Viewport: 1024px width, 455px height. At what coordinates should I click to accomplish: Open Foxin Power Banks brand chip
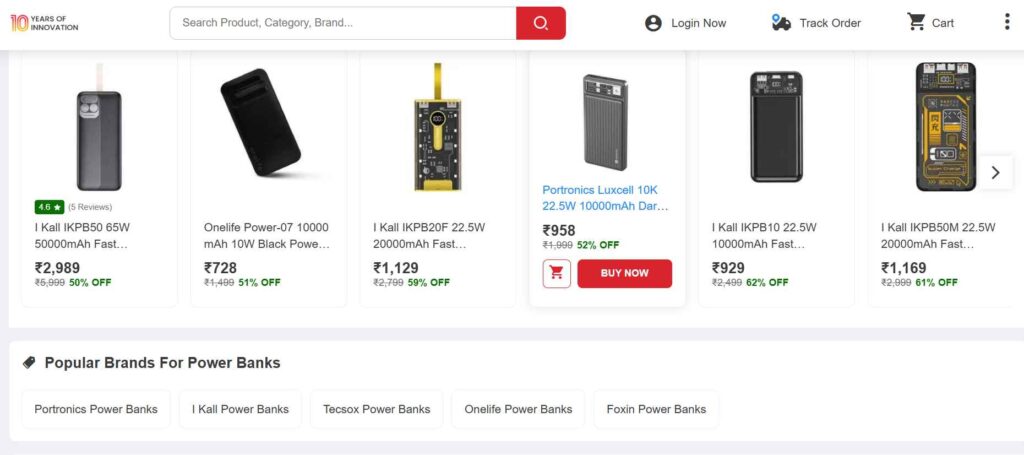656,409
